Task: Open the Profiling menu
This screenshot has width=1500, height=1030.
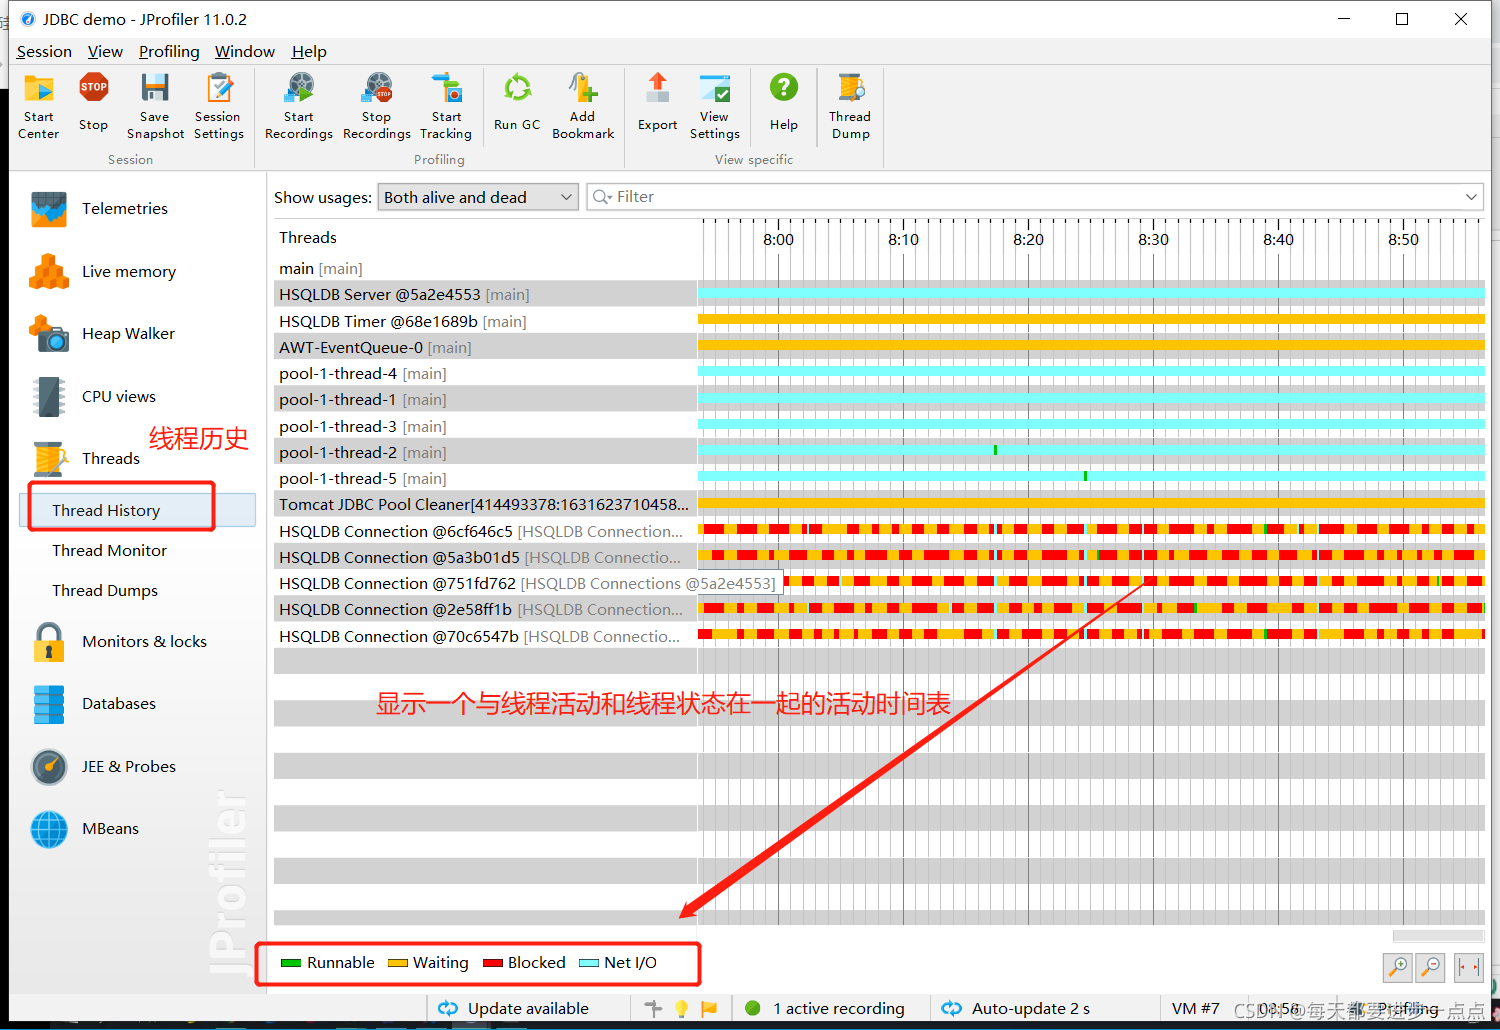Action: click(169, 52)
